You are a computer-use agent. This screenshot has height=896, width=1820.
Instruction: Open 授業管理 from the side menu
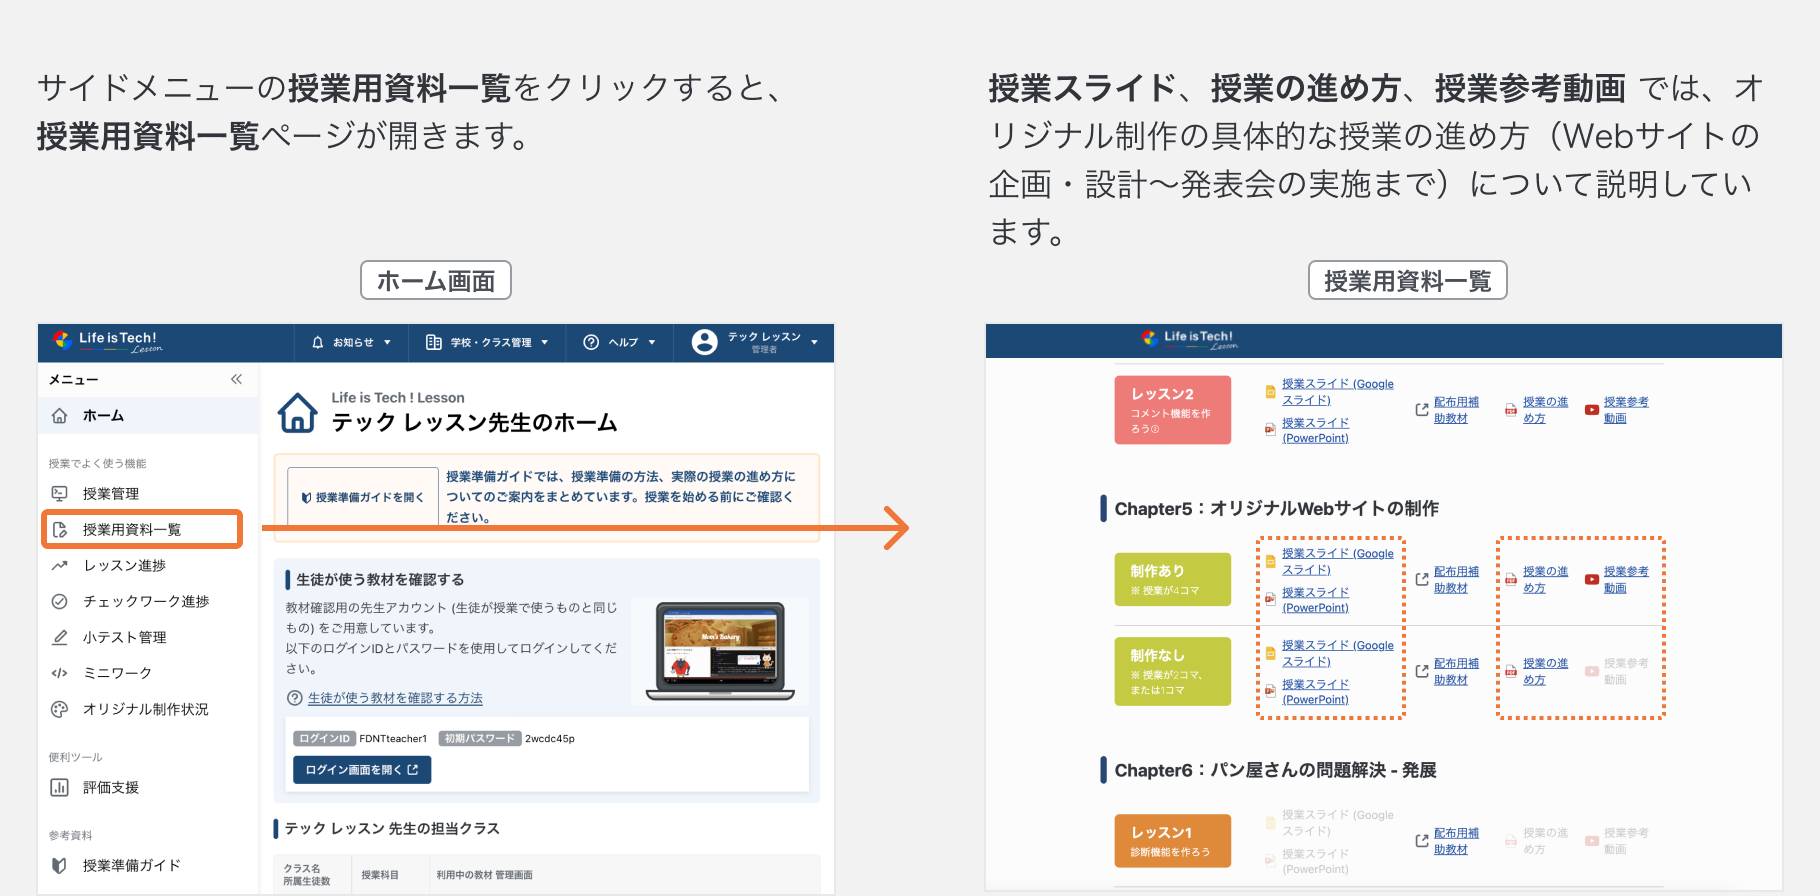110,494
